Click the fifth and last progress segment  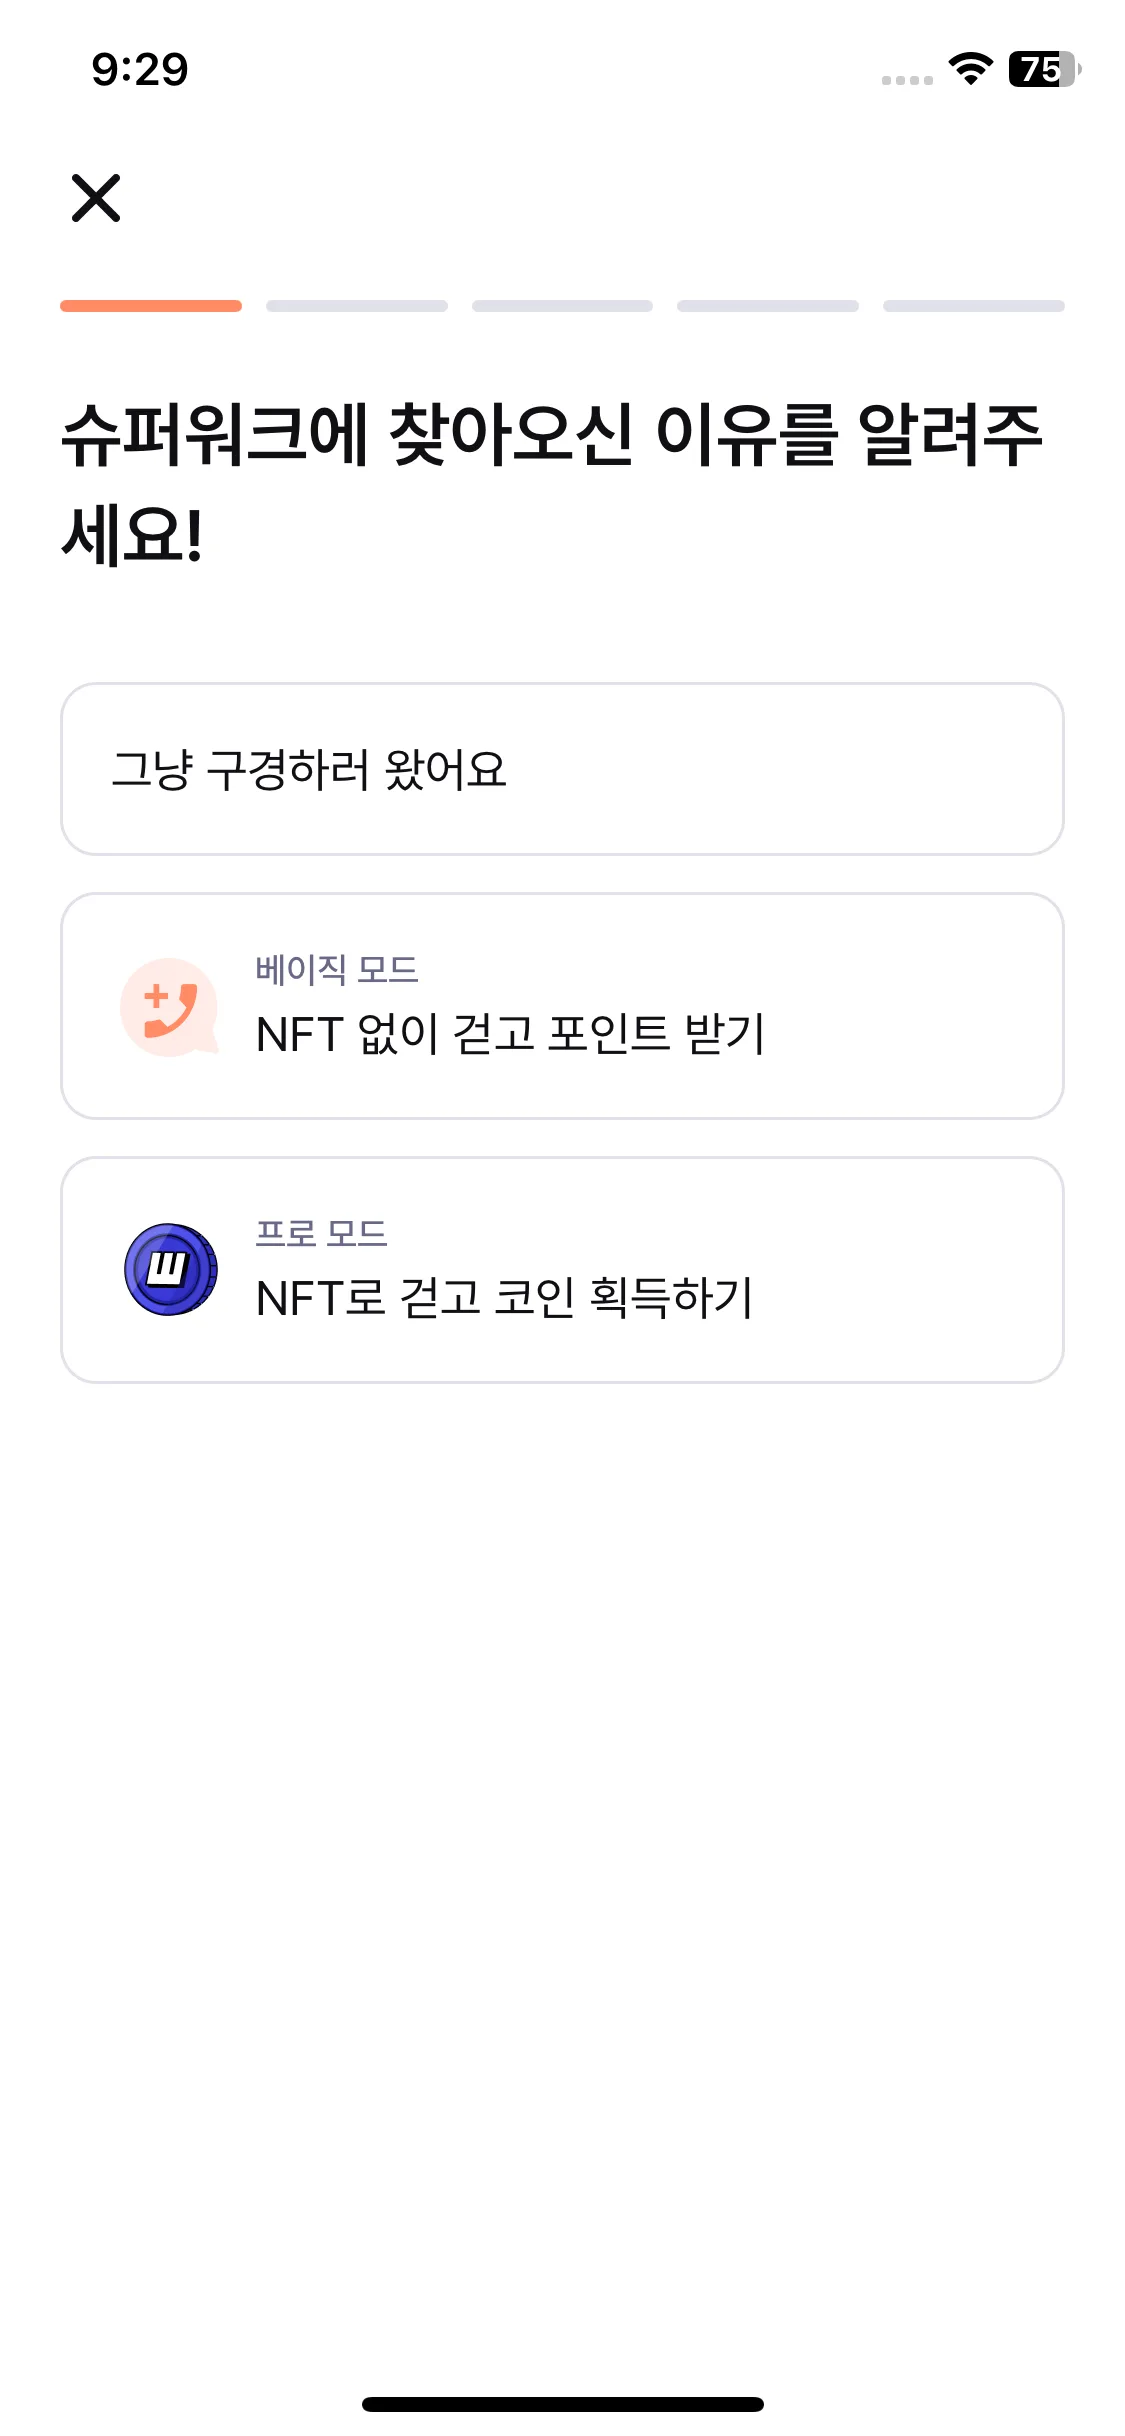(974, 306)
